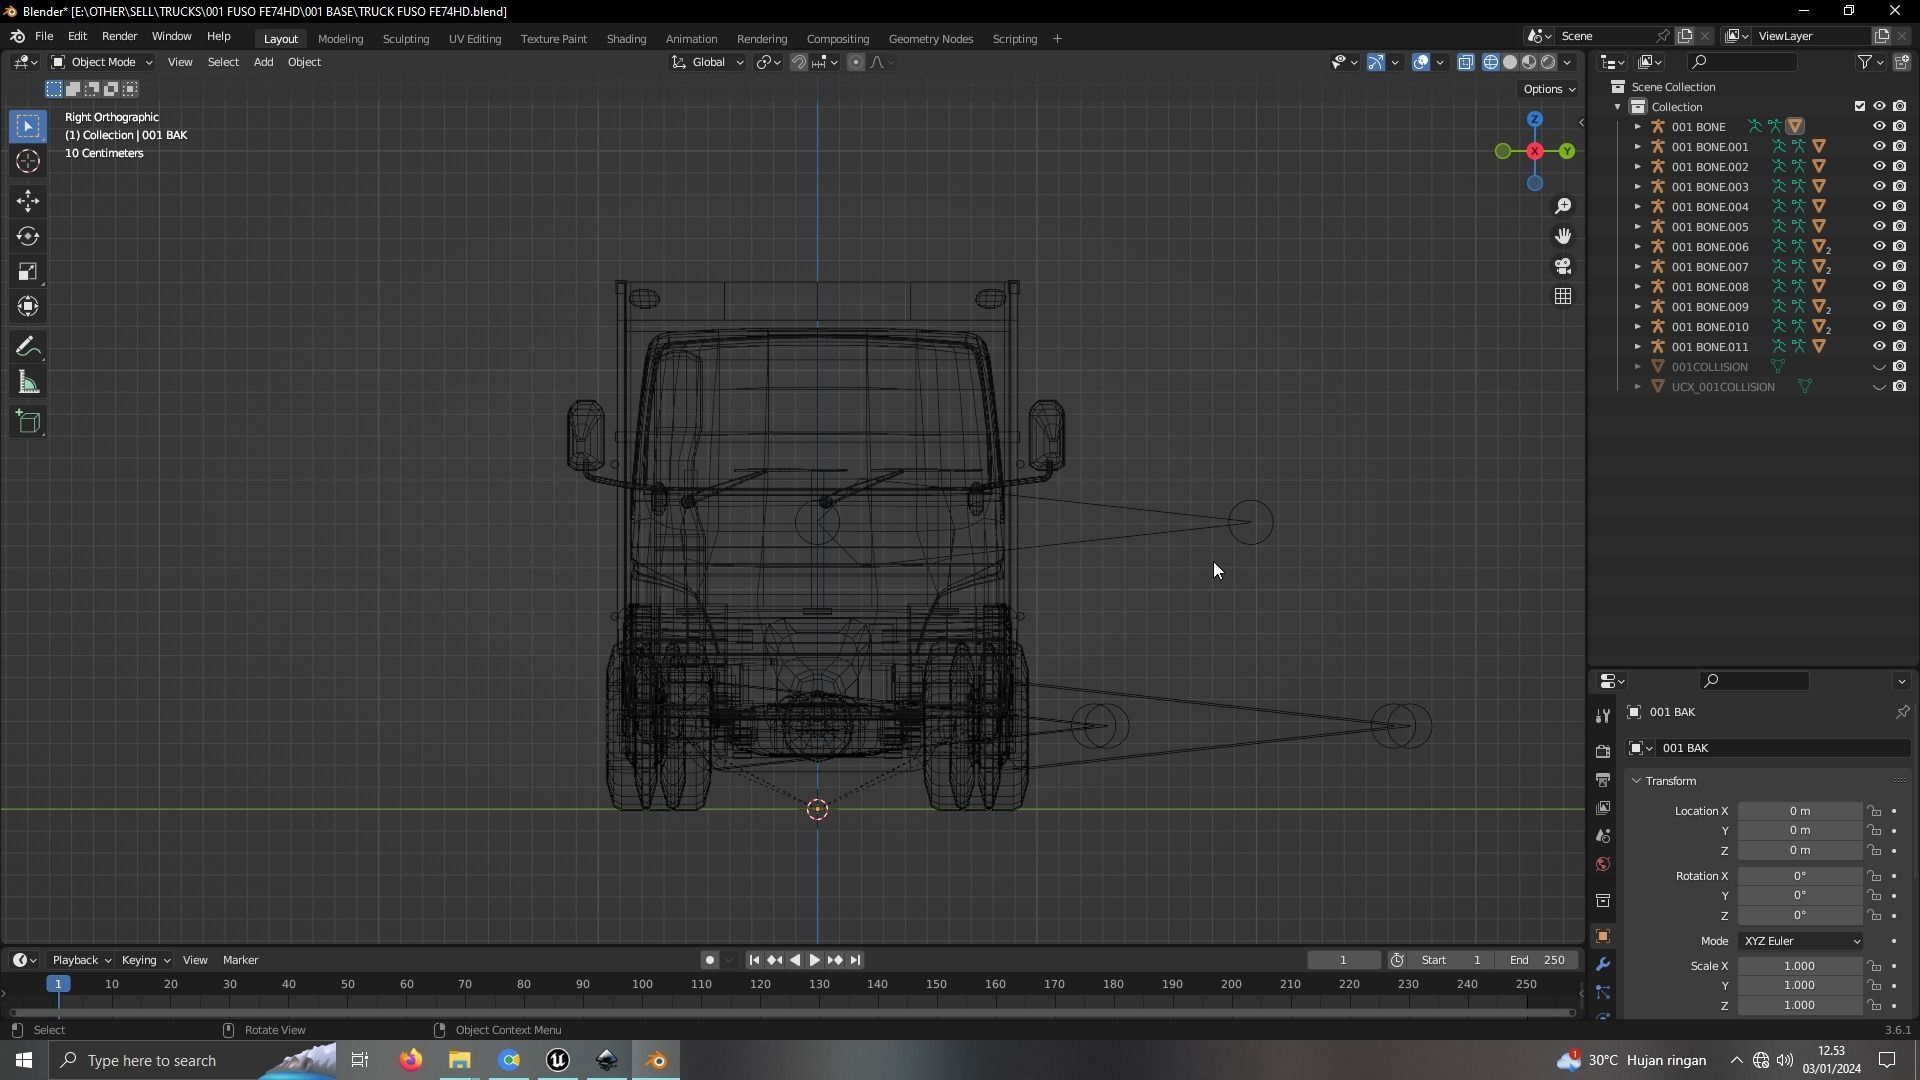This screenshot has width=1920, height=1080.
Task: Open the World properties tab
Action: (1603, 864)
